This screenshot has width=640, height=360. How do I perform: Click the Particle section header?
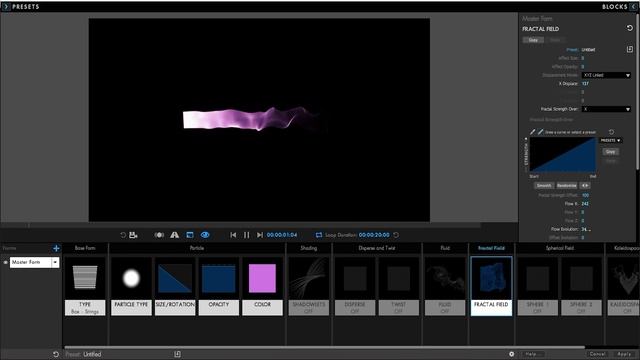[197, 248]
